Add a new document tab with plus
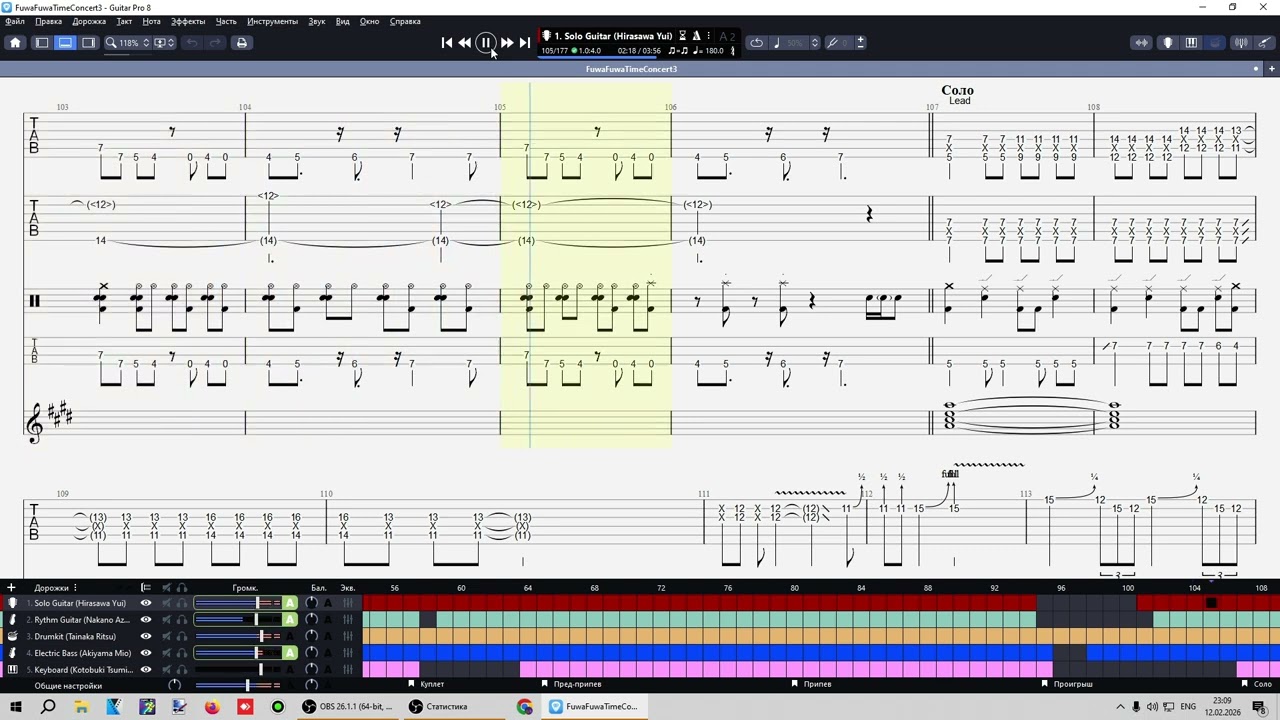This screenshot has height=720, width=1280. (x=1271, y=69)
